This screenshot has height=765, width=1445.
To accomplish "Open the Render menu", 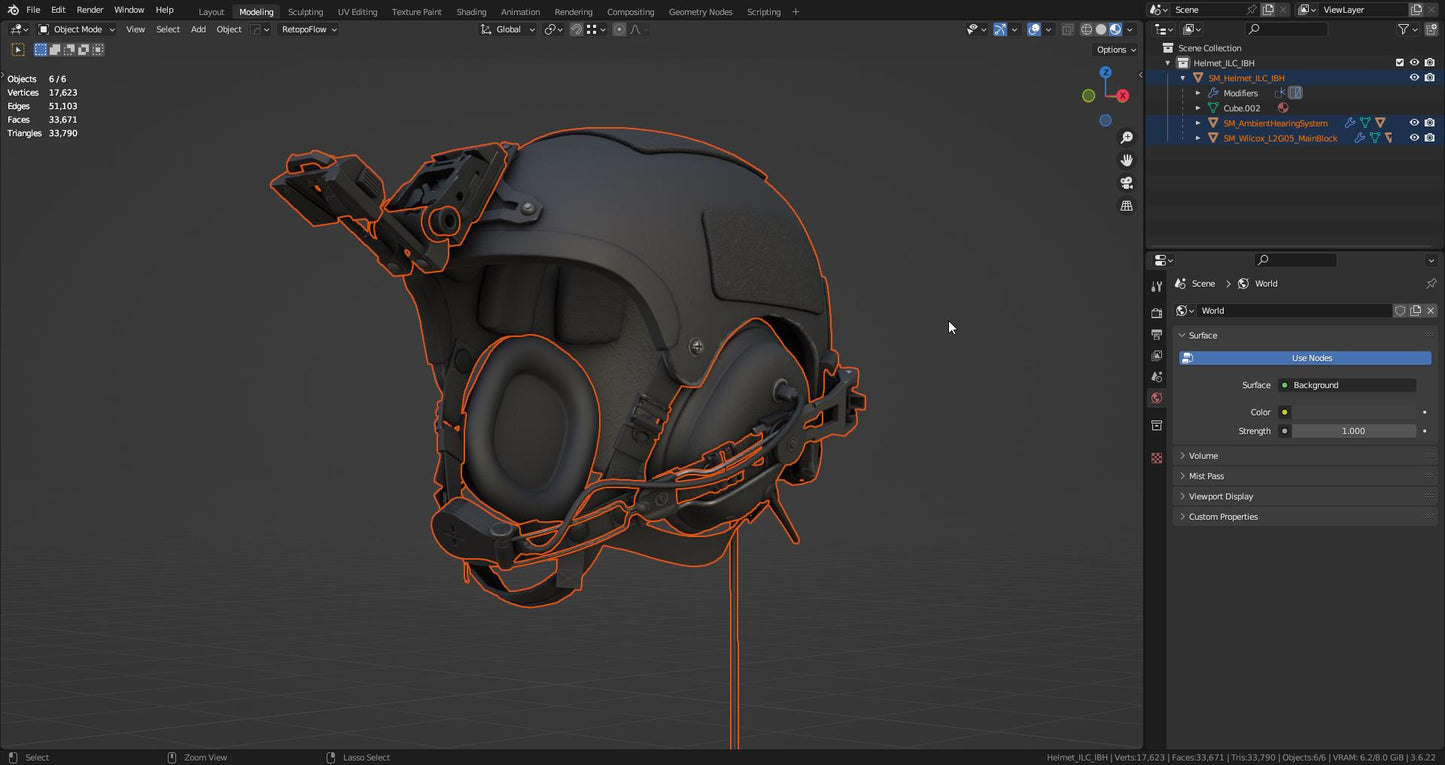I will click(89, 11).
